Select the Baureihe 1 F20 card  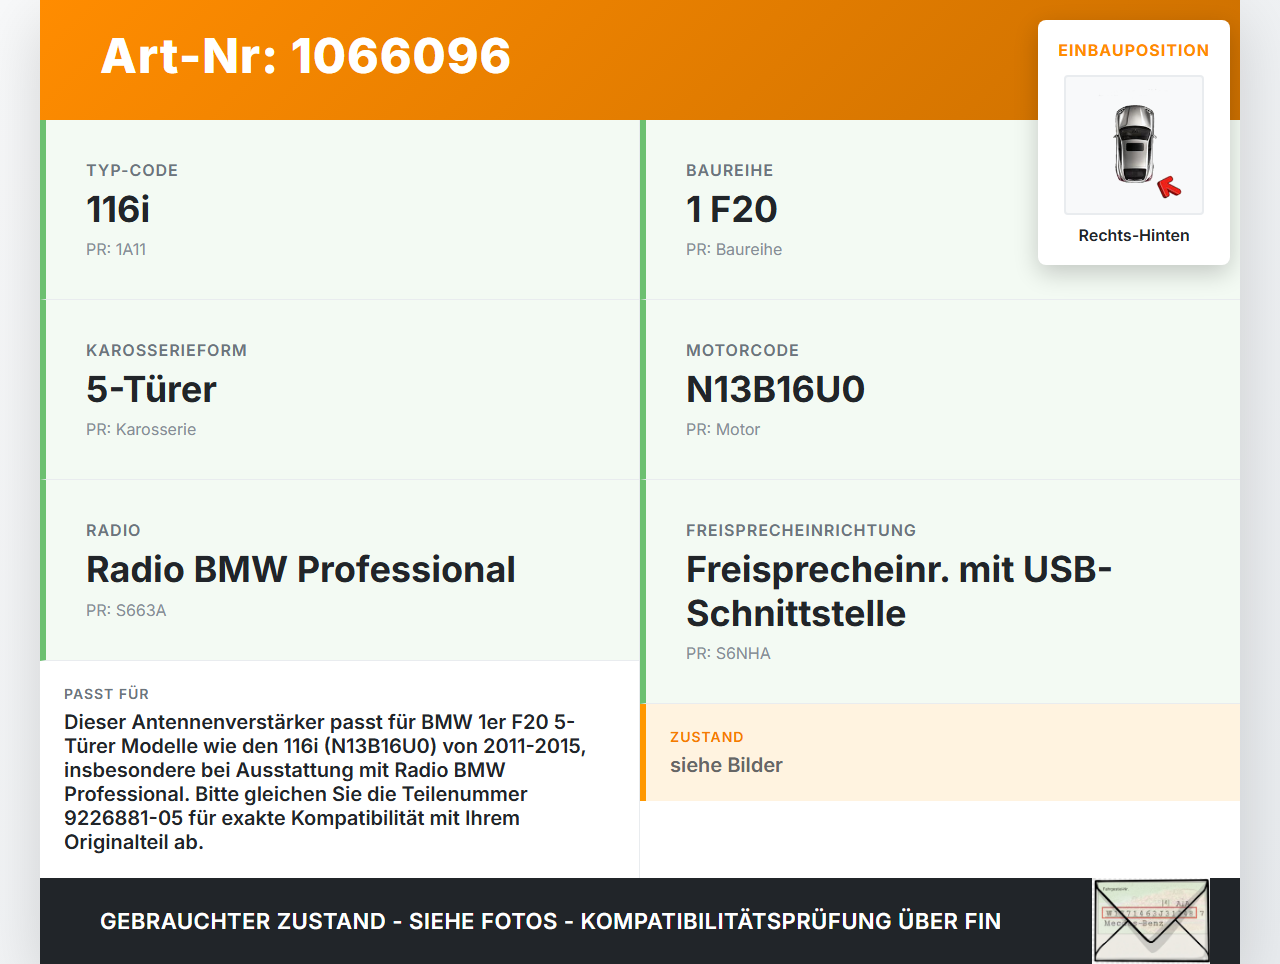tap(940, 210)
